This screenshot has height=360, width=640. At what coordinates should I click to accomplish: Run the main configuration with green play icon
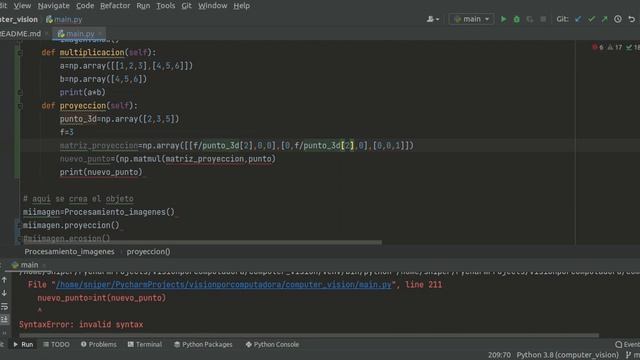(x=503, y=19)
